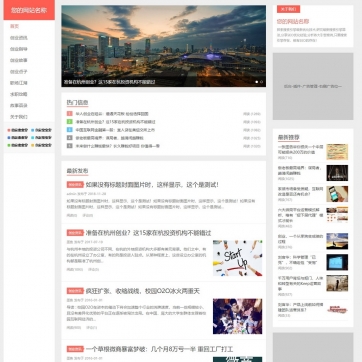The width and height of the screenshot is (362, 362).
Task: Open article 一个草根微商暴富梦破 headline
Action: coord(159,349)
